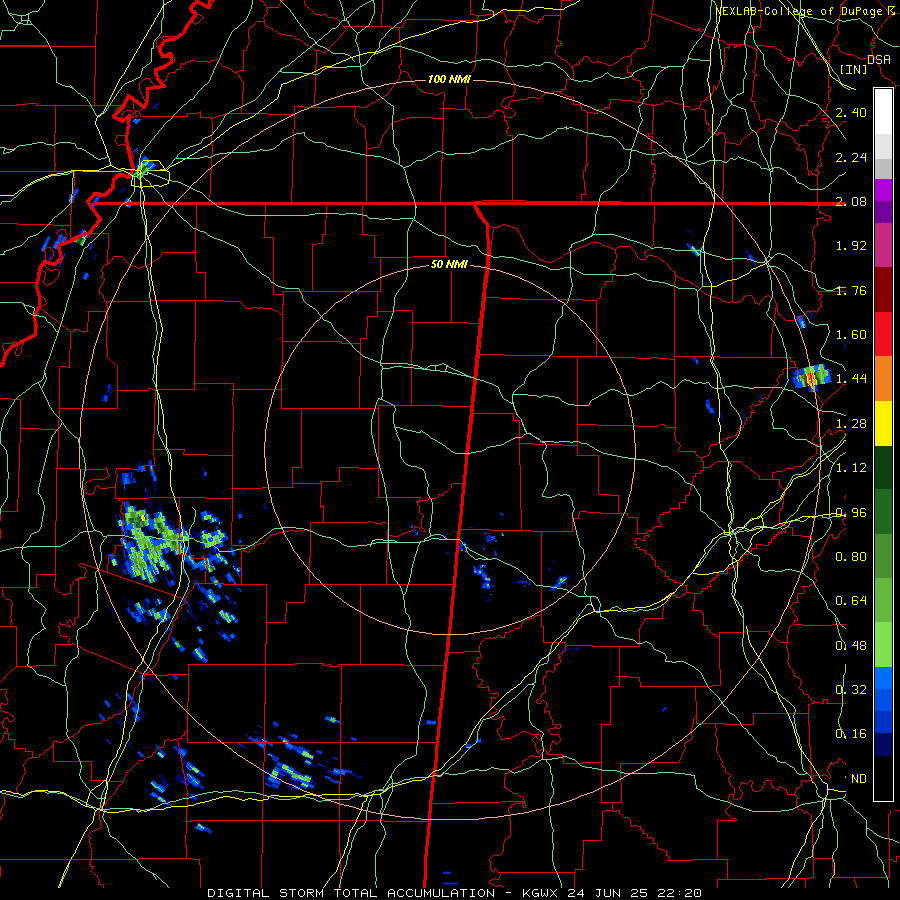900x900 pixels.
Task: Select the 2.40 legend value
Action: pos(851,112)
